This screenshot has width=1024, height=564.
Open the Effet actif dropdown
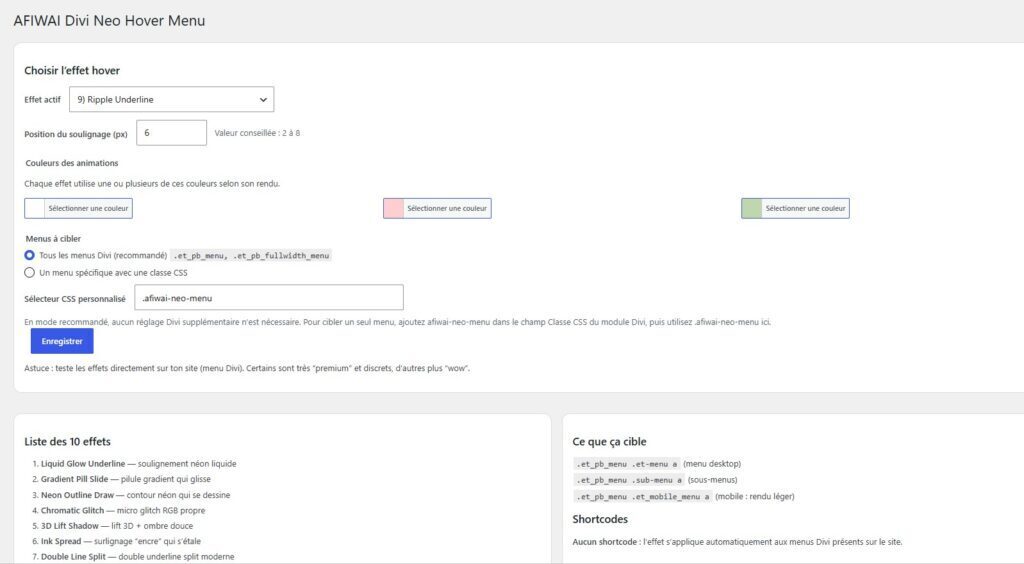pos(171,99)
